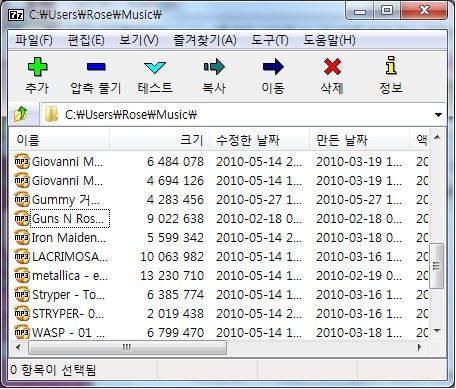This screenshot has height=389, width=456.
Task: Click the MP3 icon beside the WASP - 01 file
Action: (22, 332)
